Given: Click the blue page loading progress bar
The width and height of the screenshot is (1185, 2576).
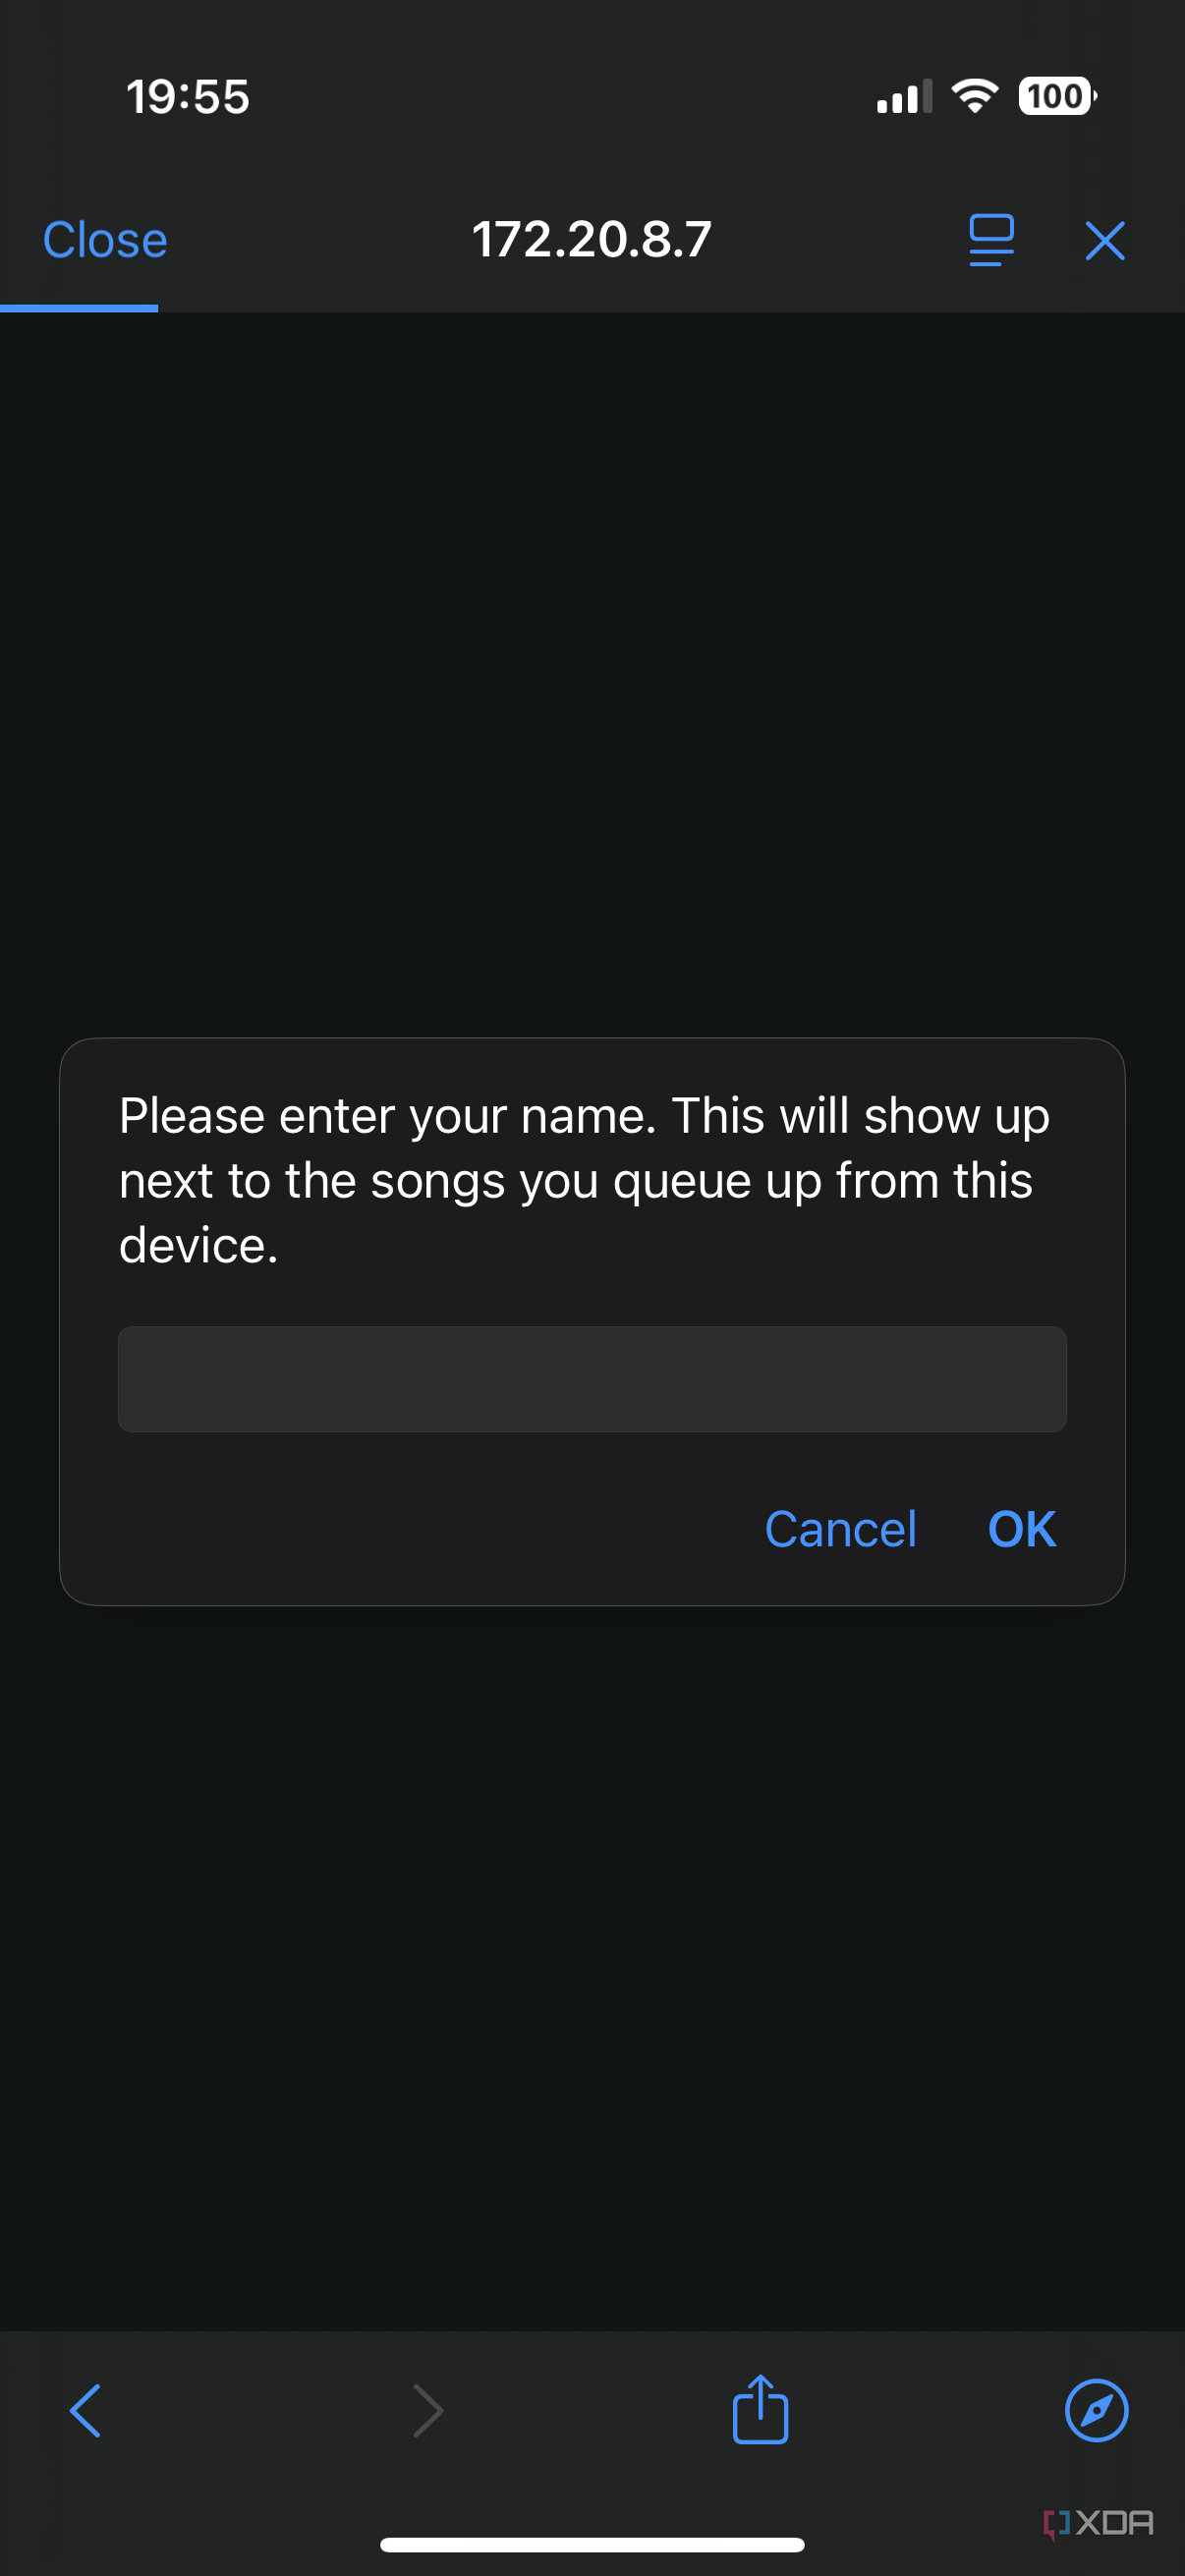Looking at the screenshot, I should click(79, 309).
